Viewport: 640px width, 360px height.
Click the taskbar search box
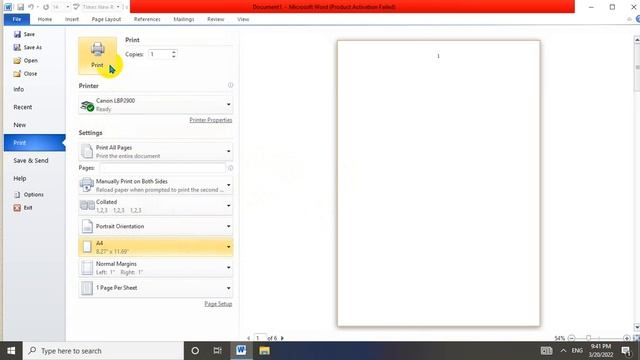(x=103, y=351)
